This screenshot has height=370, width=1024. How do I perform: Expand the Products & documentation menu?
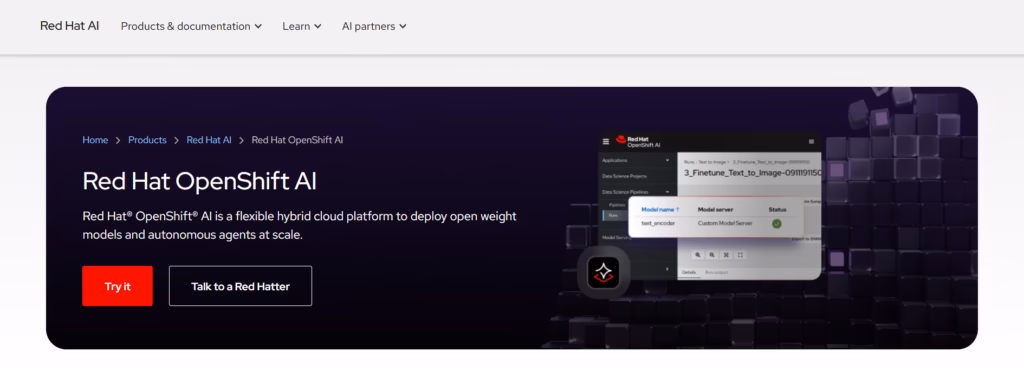(191, 26)
